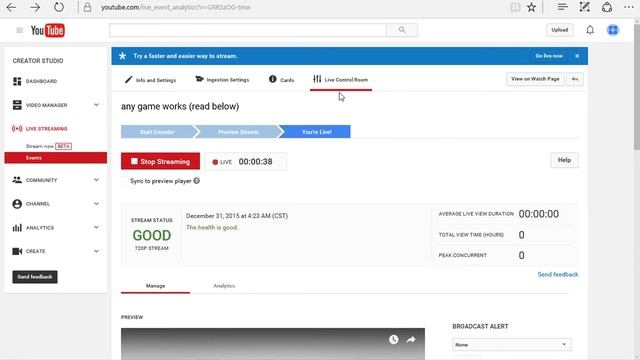Switch to Analytics tab below stream status
This screenshot has width=640, height=360.
coord(224,286)
